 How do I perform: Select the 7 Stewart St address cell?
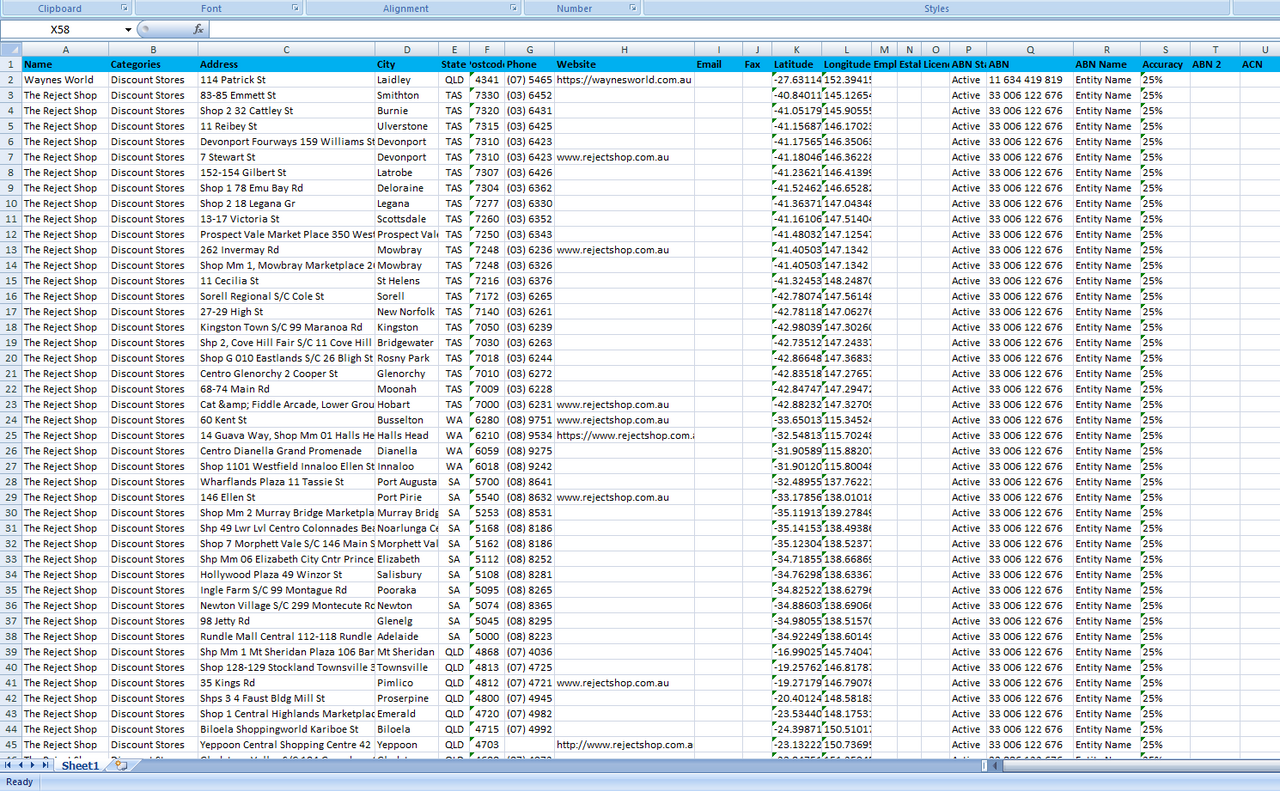(x=286, y=157)
